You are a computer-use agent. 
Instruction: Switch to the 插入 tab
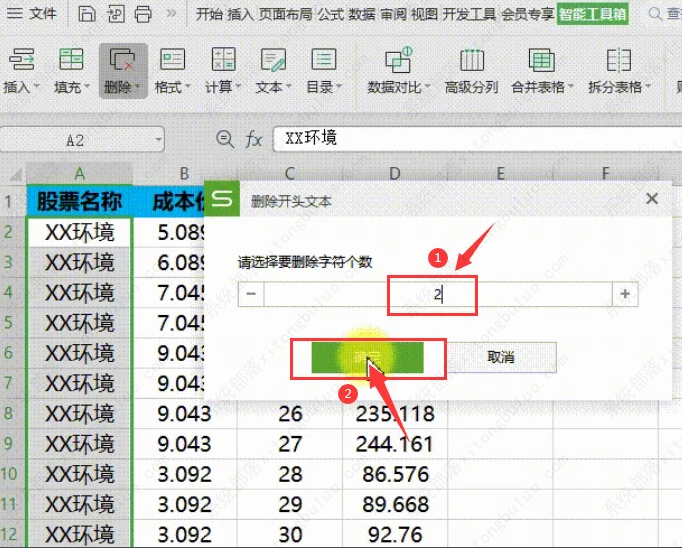[x=240, y=14]
